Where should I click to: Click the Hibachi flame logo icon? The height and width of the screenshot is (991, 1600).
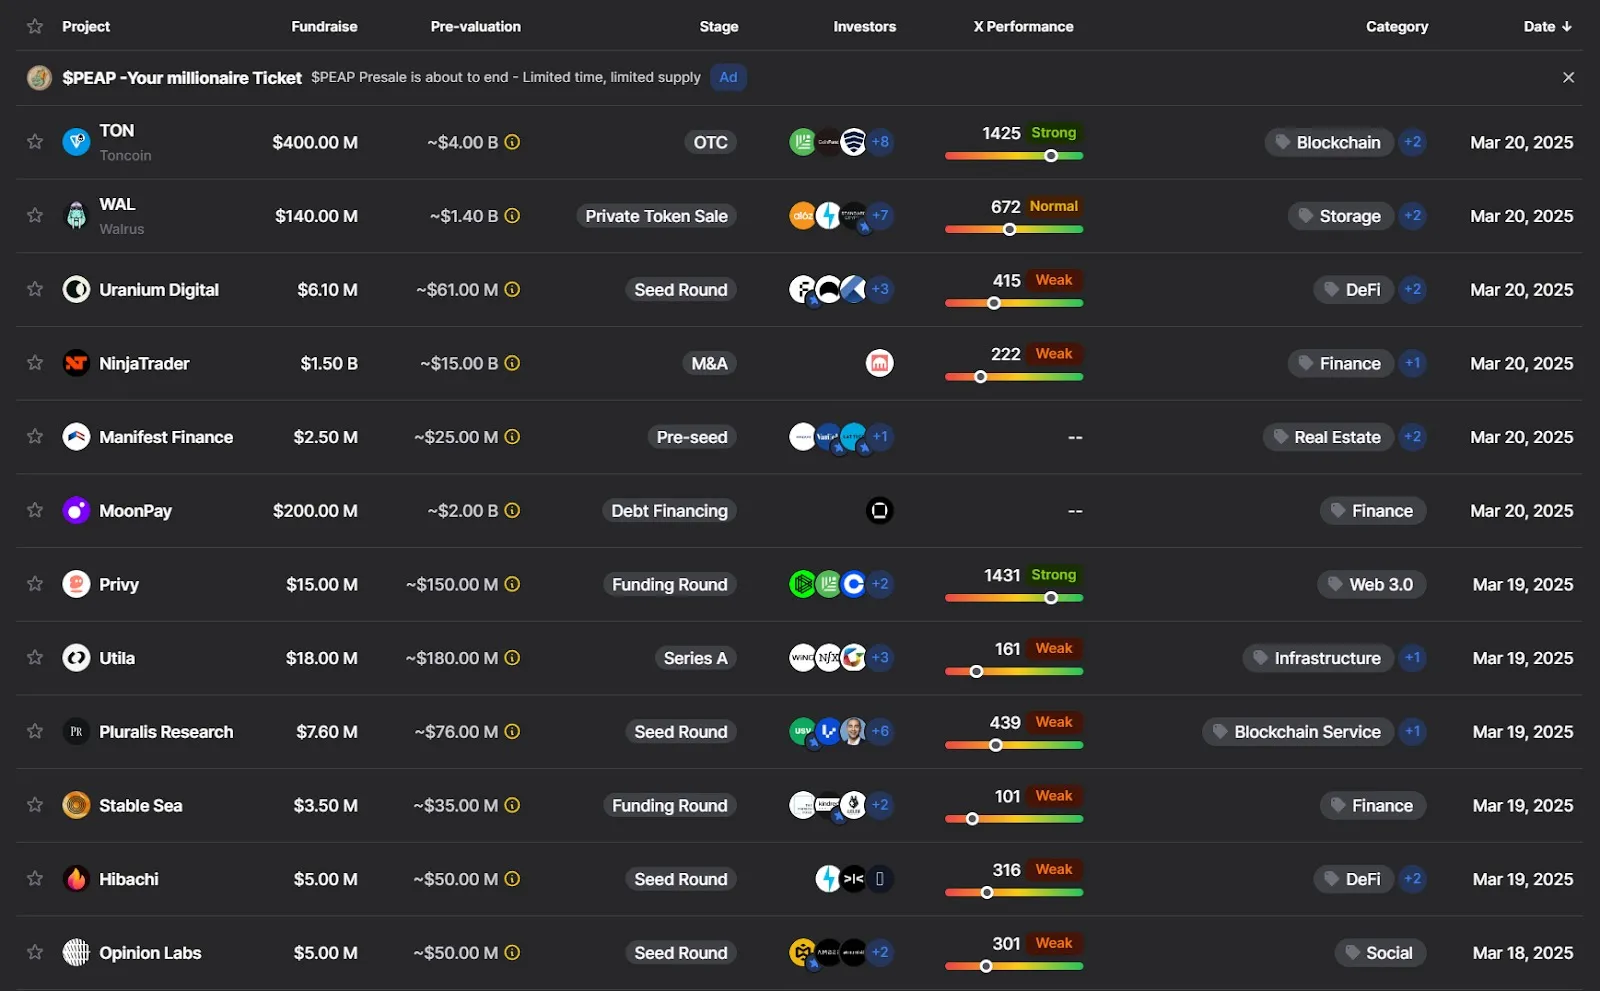point(76,879)
